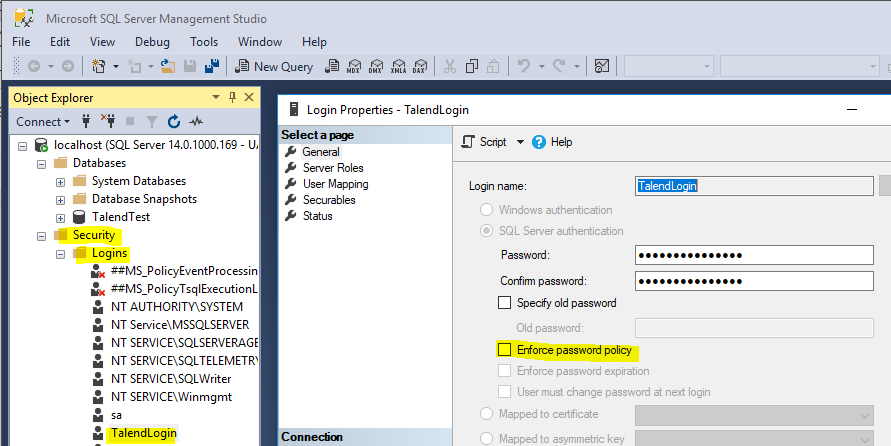Collapse the Databases folder node

click(x=41, y=164)
